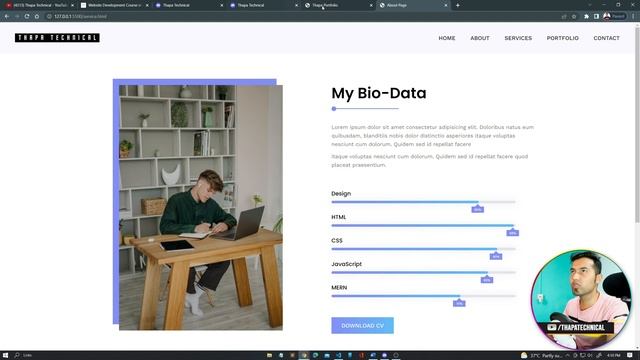Click the Thapa Technical logo
Image resolution: width=640 pixels, height=360 pixels.
(x=57, y=38)
